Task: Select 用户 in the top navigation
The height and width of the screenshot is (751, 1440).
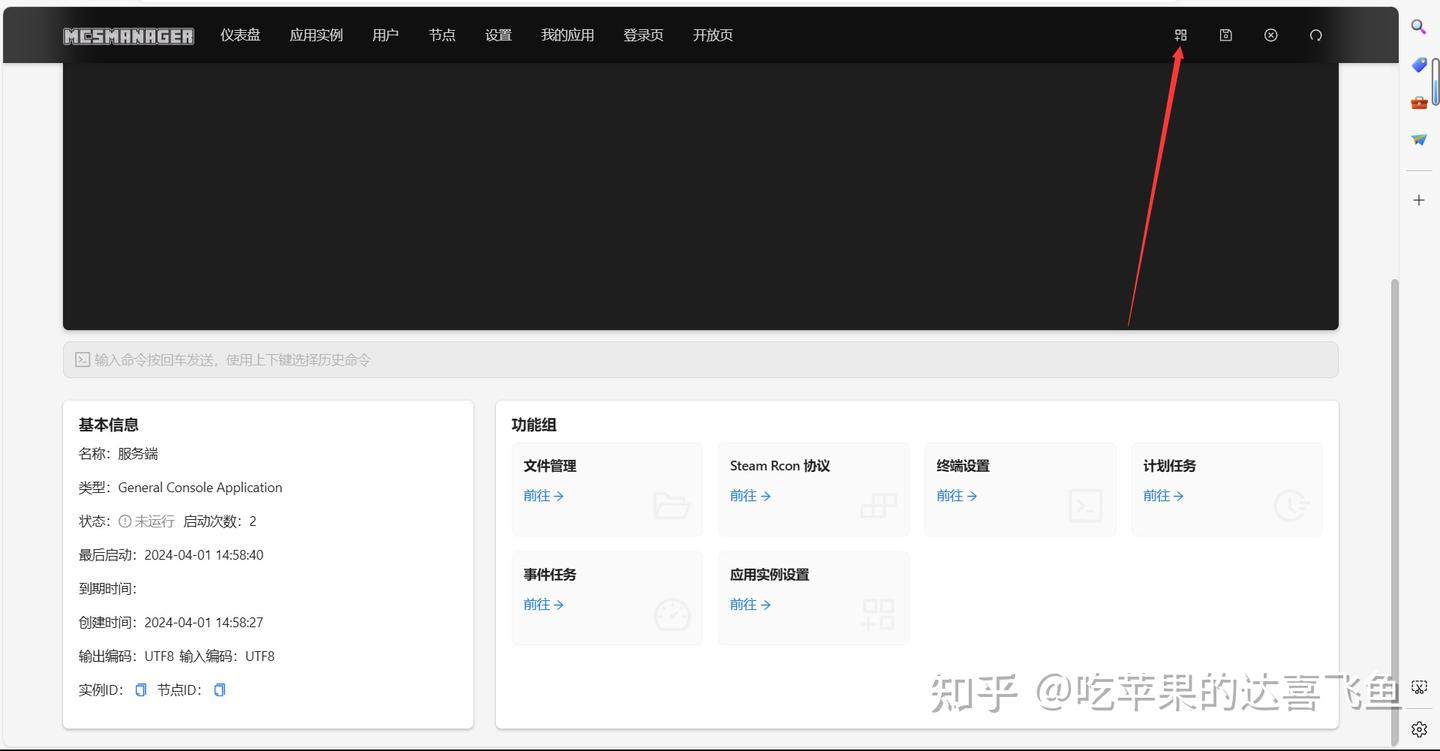Action: (x=385, y=35)
